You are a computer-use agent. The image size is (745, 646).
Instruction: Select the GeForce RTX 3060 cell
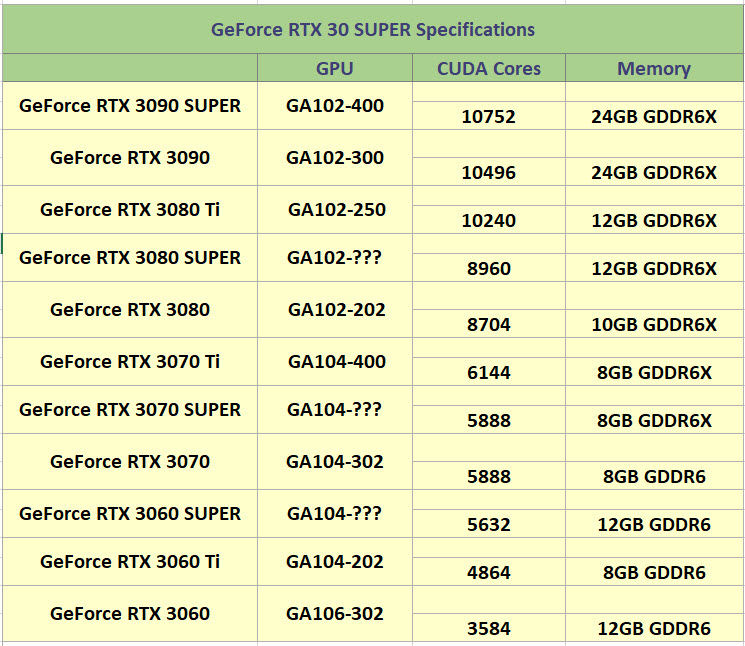130,614
